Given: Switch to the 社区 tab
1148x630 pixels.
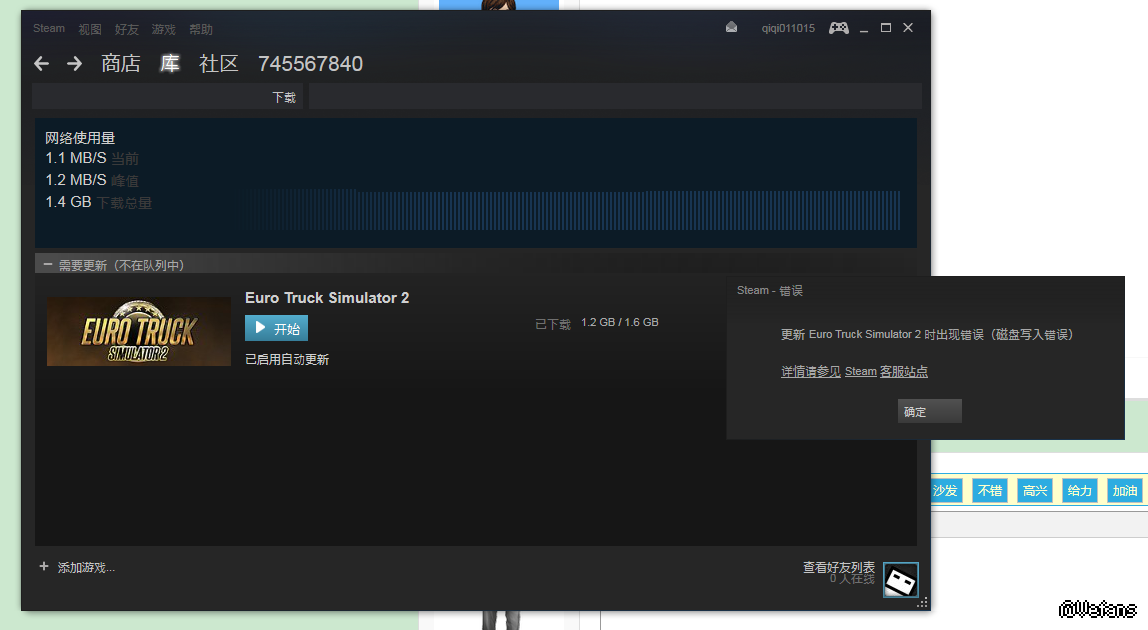Looking at the screenshot, I should click(219, 64).
